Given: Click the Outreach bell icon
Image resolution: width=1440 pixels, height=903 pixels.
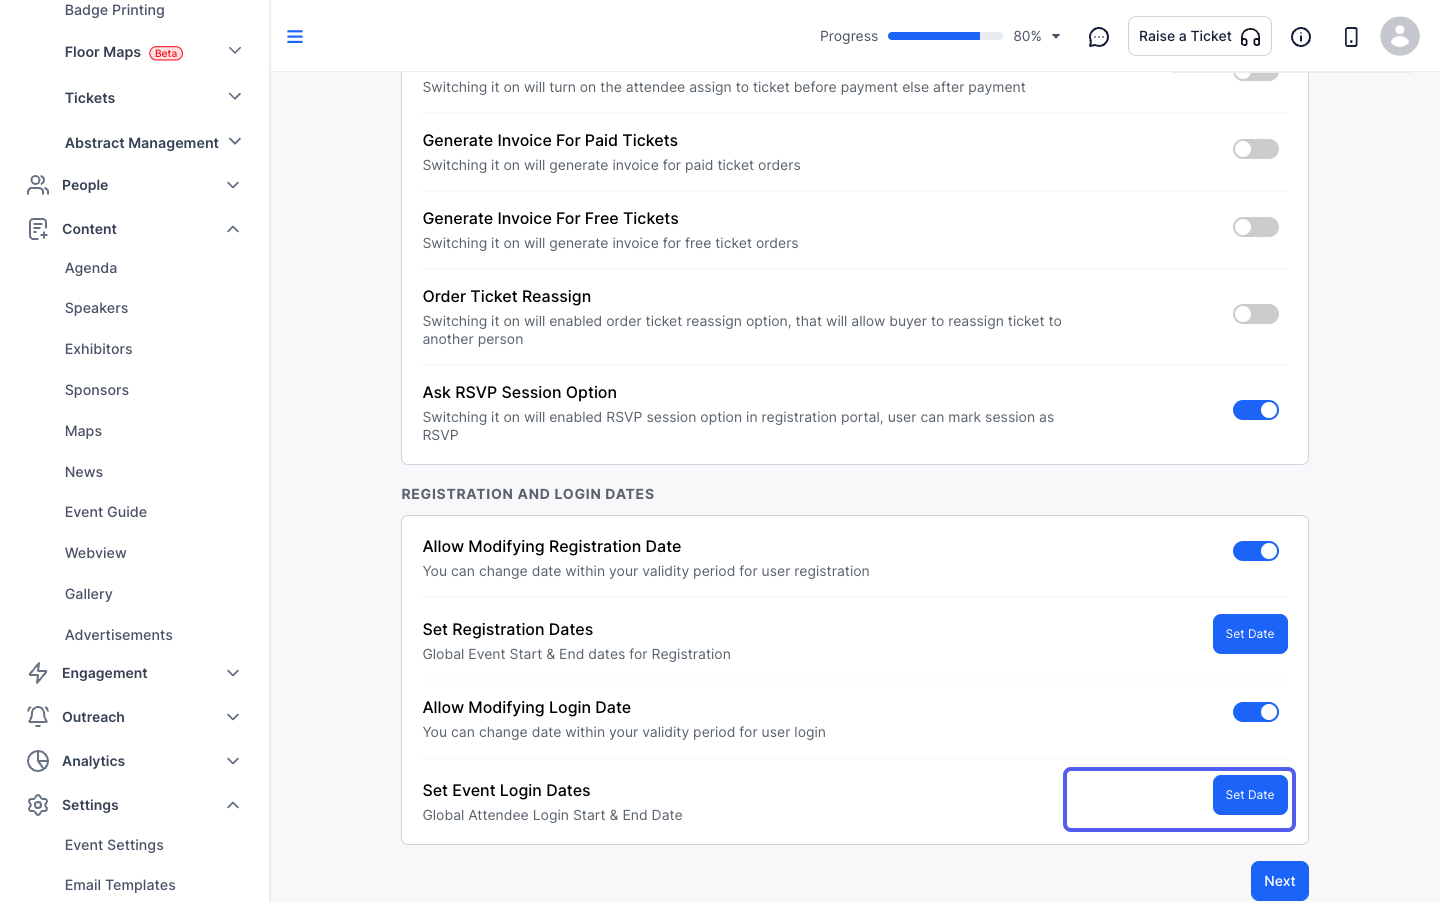Looking at the screenshot, I should tap(38, 717).
